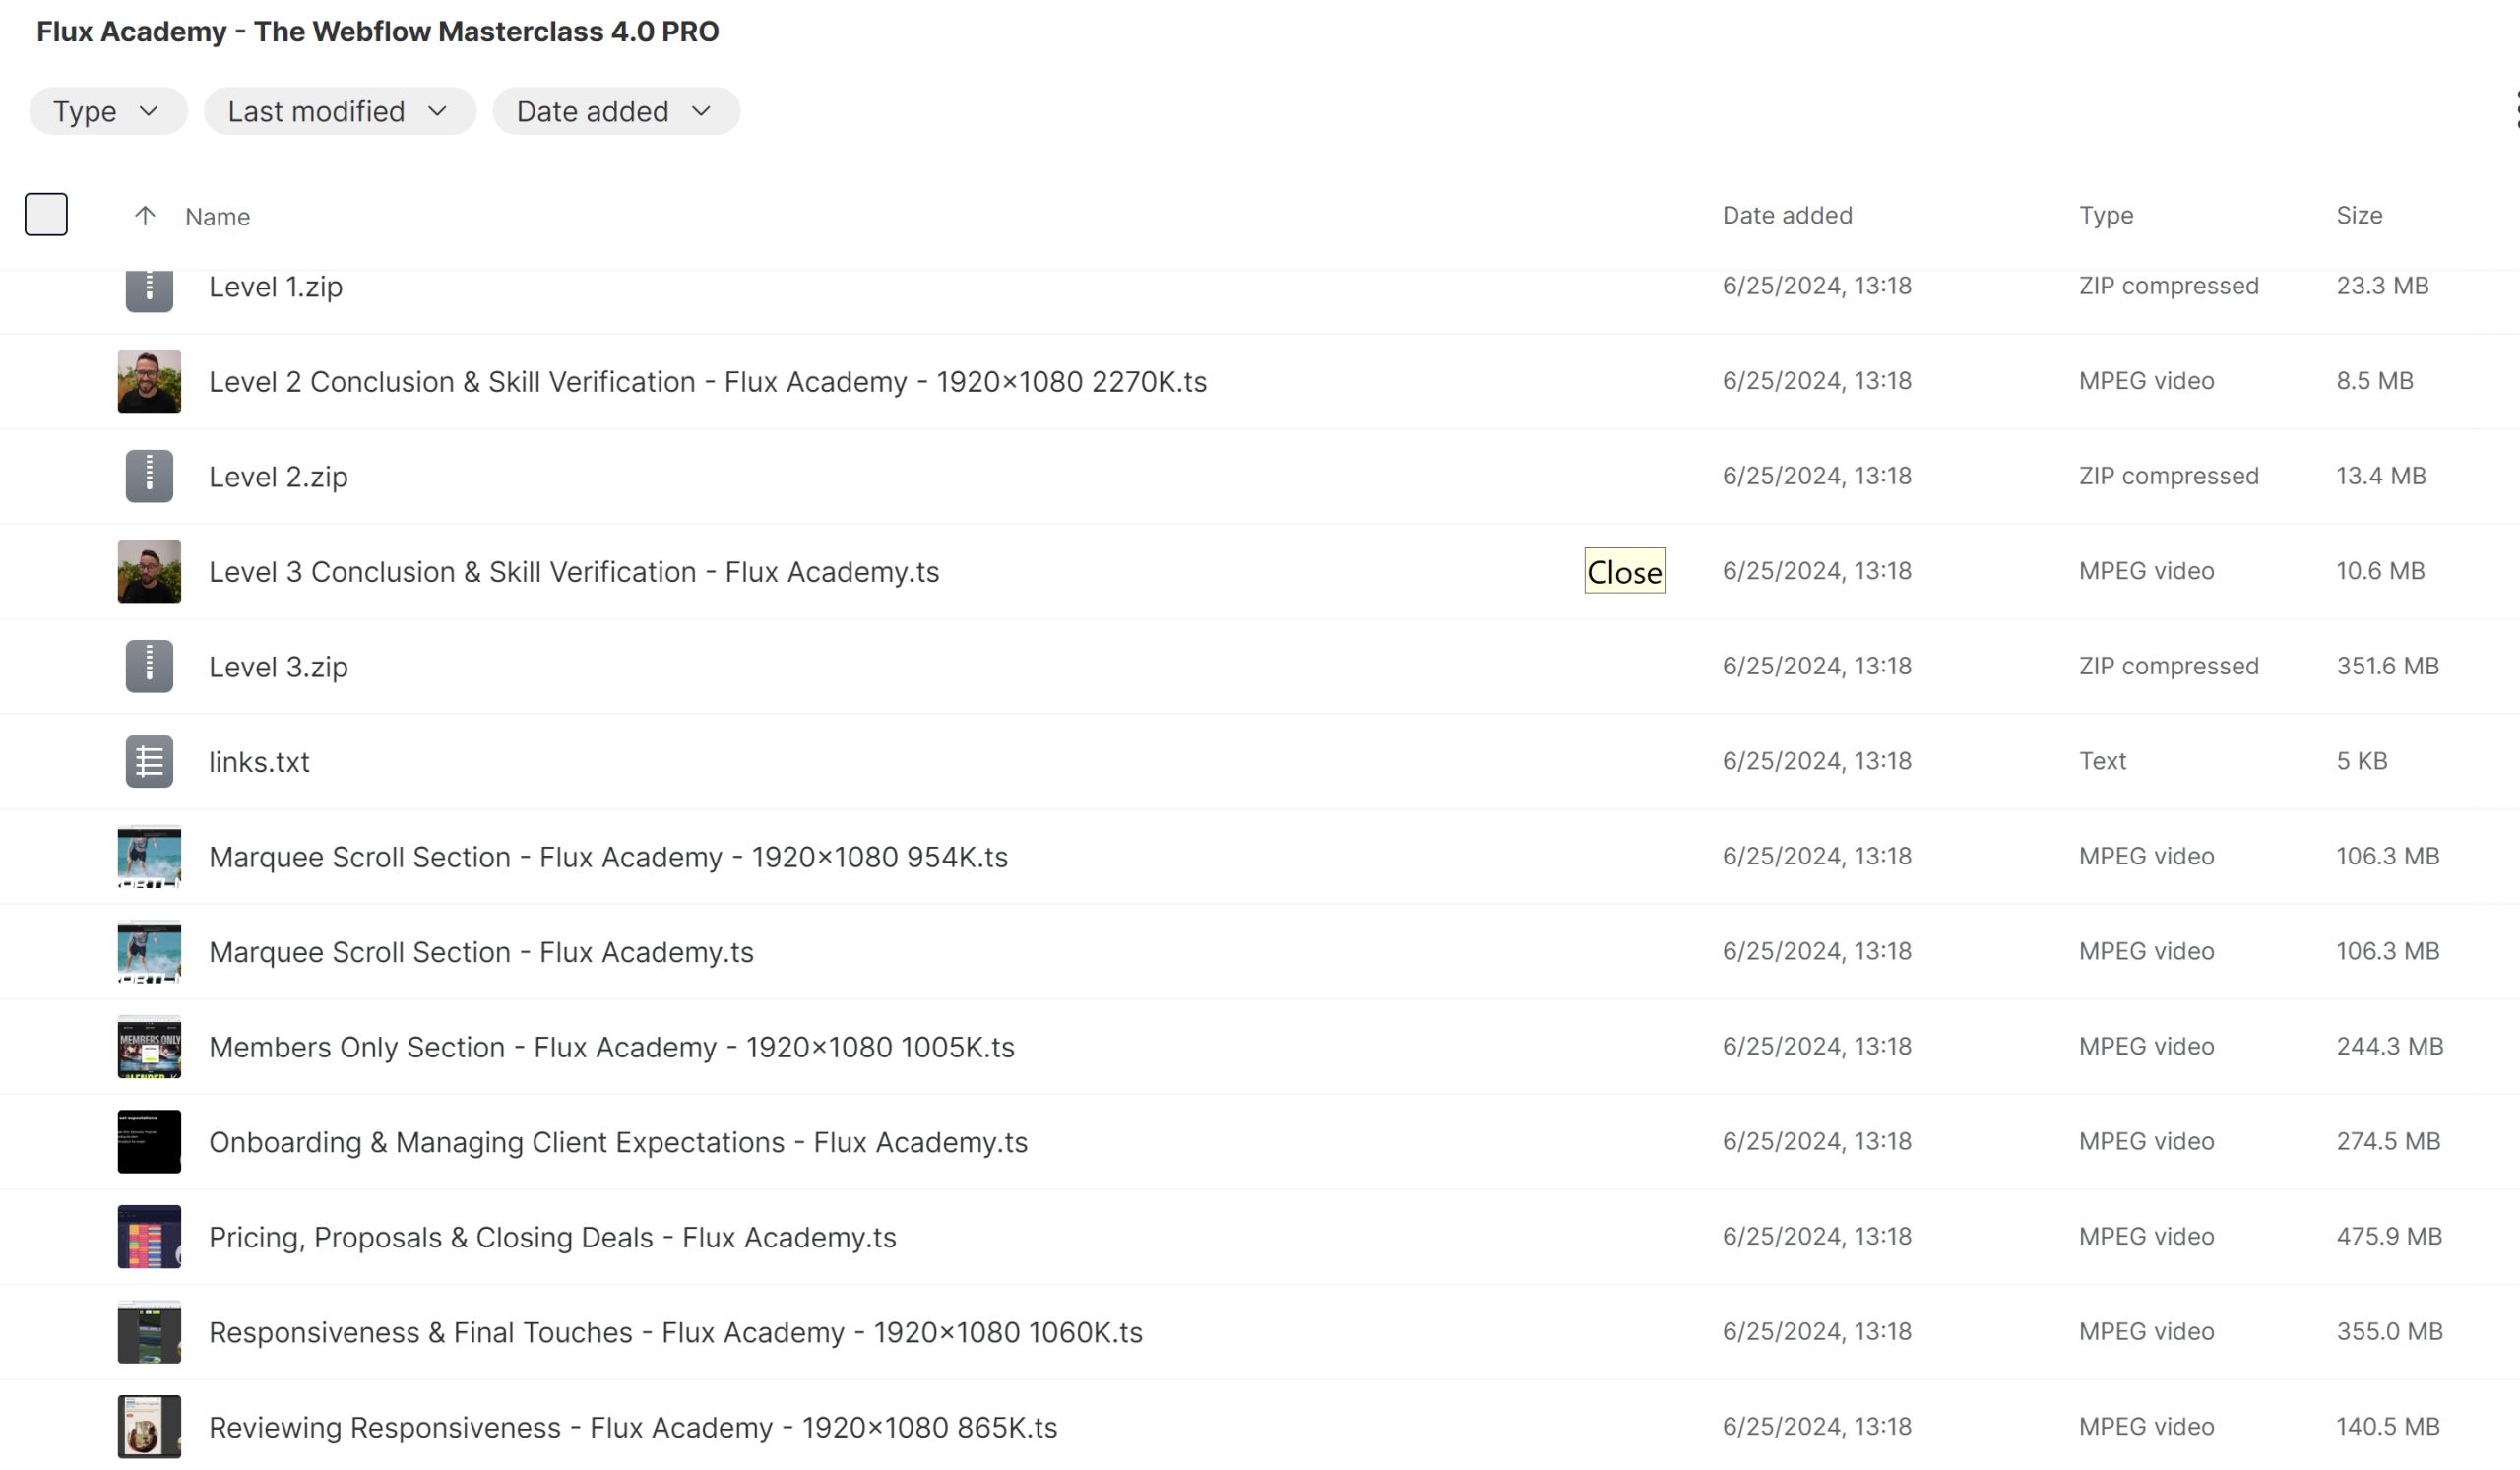Open the Level 3 Conclusion video thumbnail

(x=149, y=571)
